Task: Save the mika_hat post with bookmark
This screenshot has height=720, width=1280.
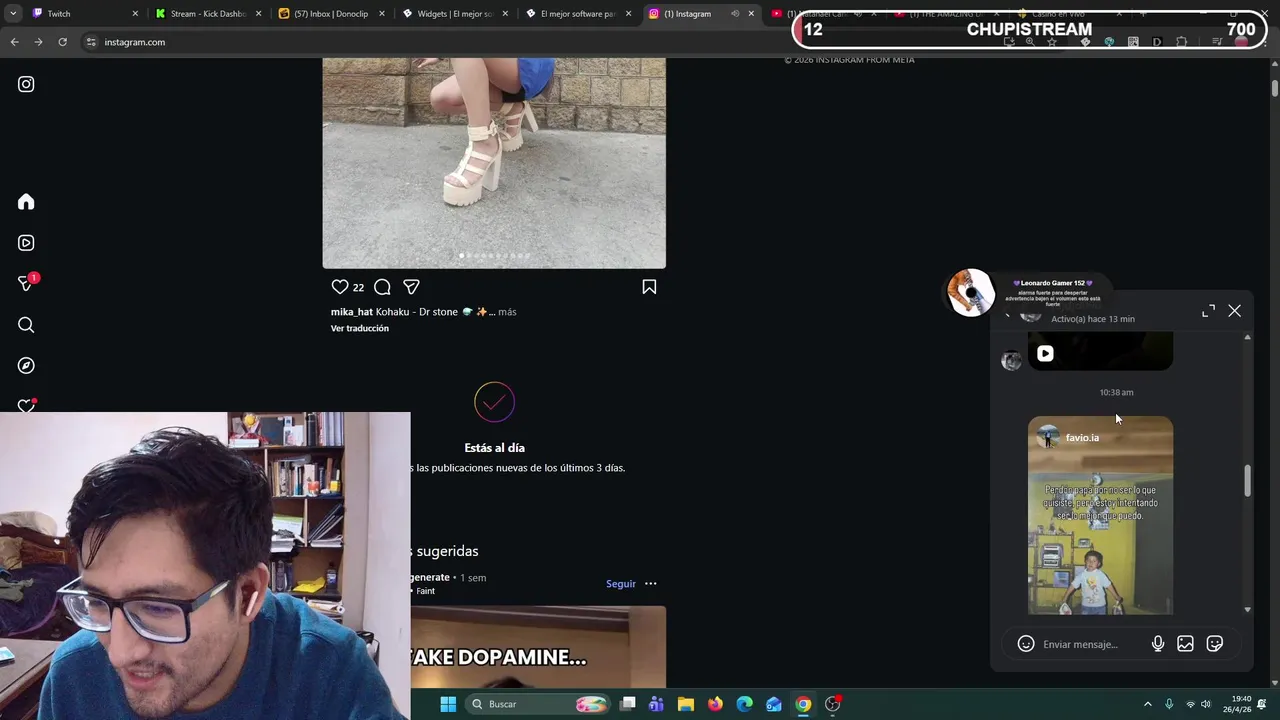Action: [649, 287]
